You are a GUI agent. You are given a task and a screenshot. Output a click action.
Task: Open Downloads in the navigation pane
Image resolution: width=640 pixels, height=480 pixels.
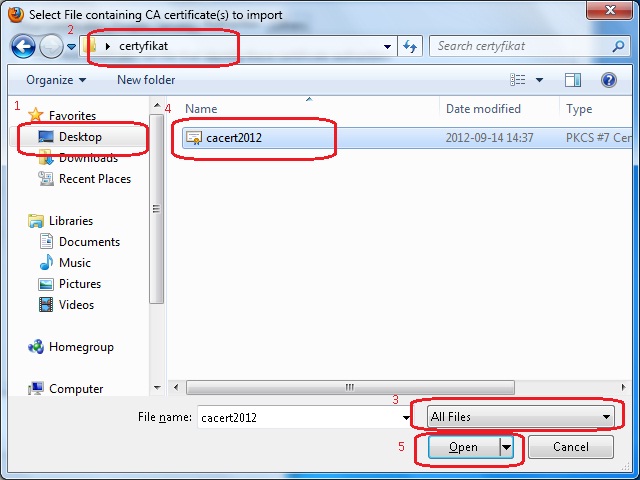point(88,158)
